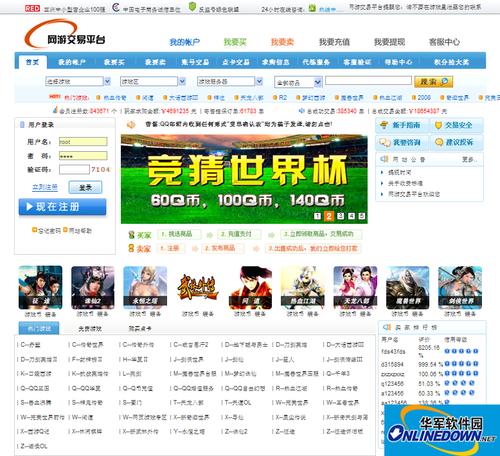Viewport: 500px width, 456px height.
Task: Click the 卖家 seller figure icon
Action: (x=131, y=248)
